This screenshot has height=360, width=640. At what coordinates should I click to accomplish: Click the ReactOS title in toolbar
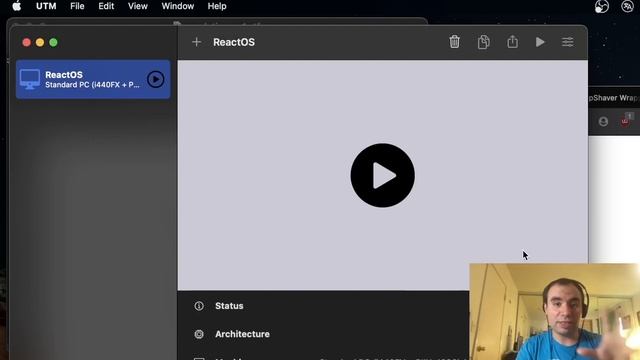(x=234, y=42)
